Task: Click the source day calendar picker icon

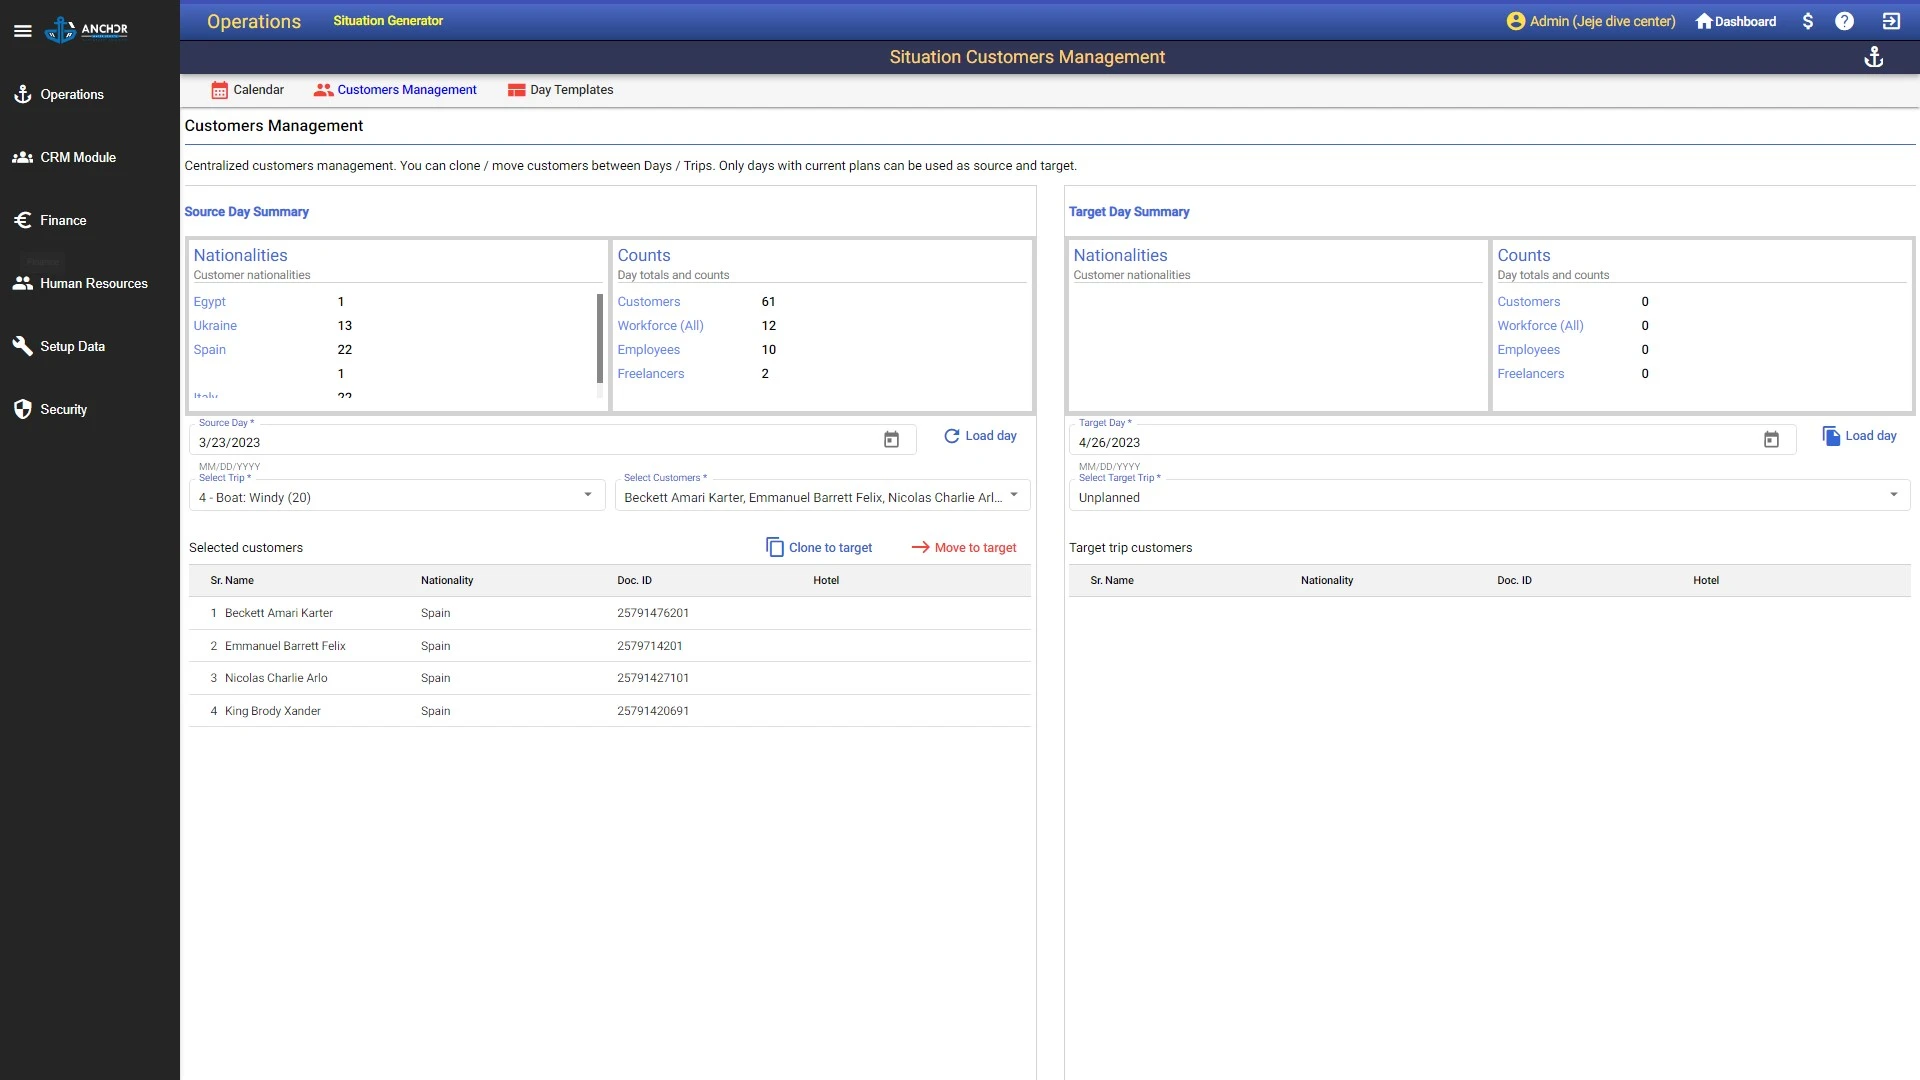Action: (891, 442)
